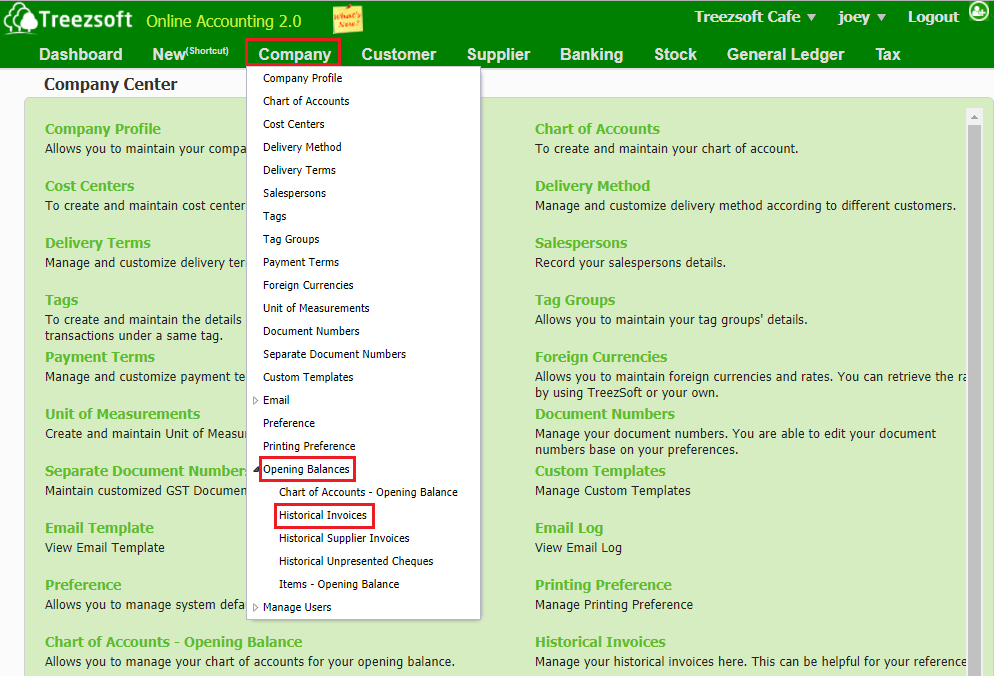Open Chart of Accounts - Opening Balance page link

pos(174,642)
